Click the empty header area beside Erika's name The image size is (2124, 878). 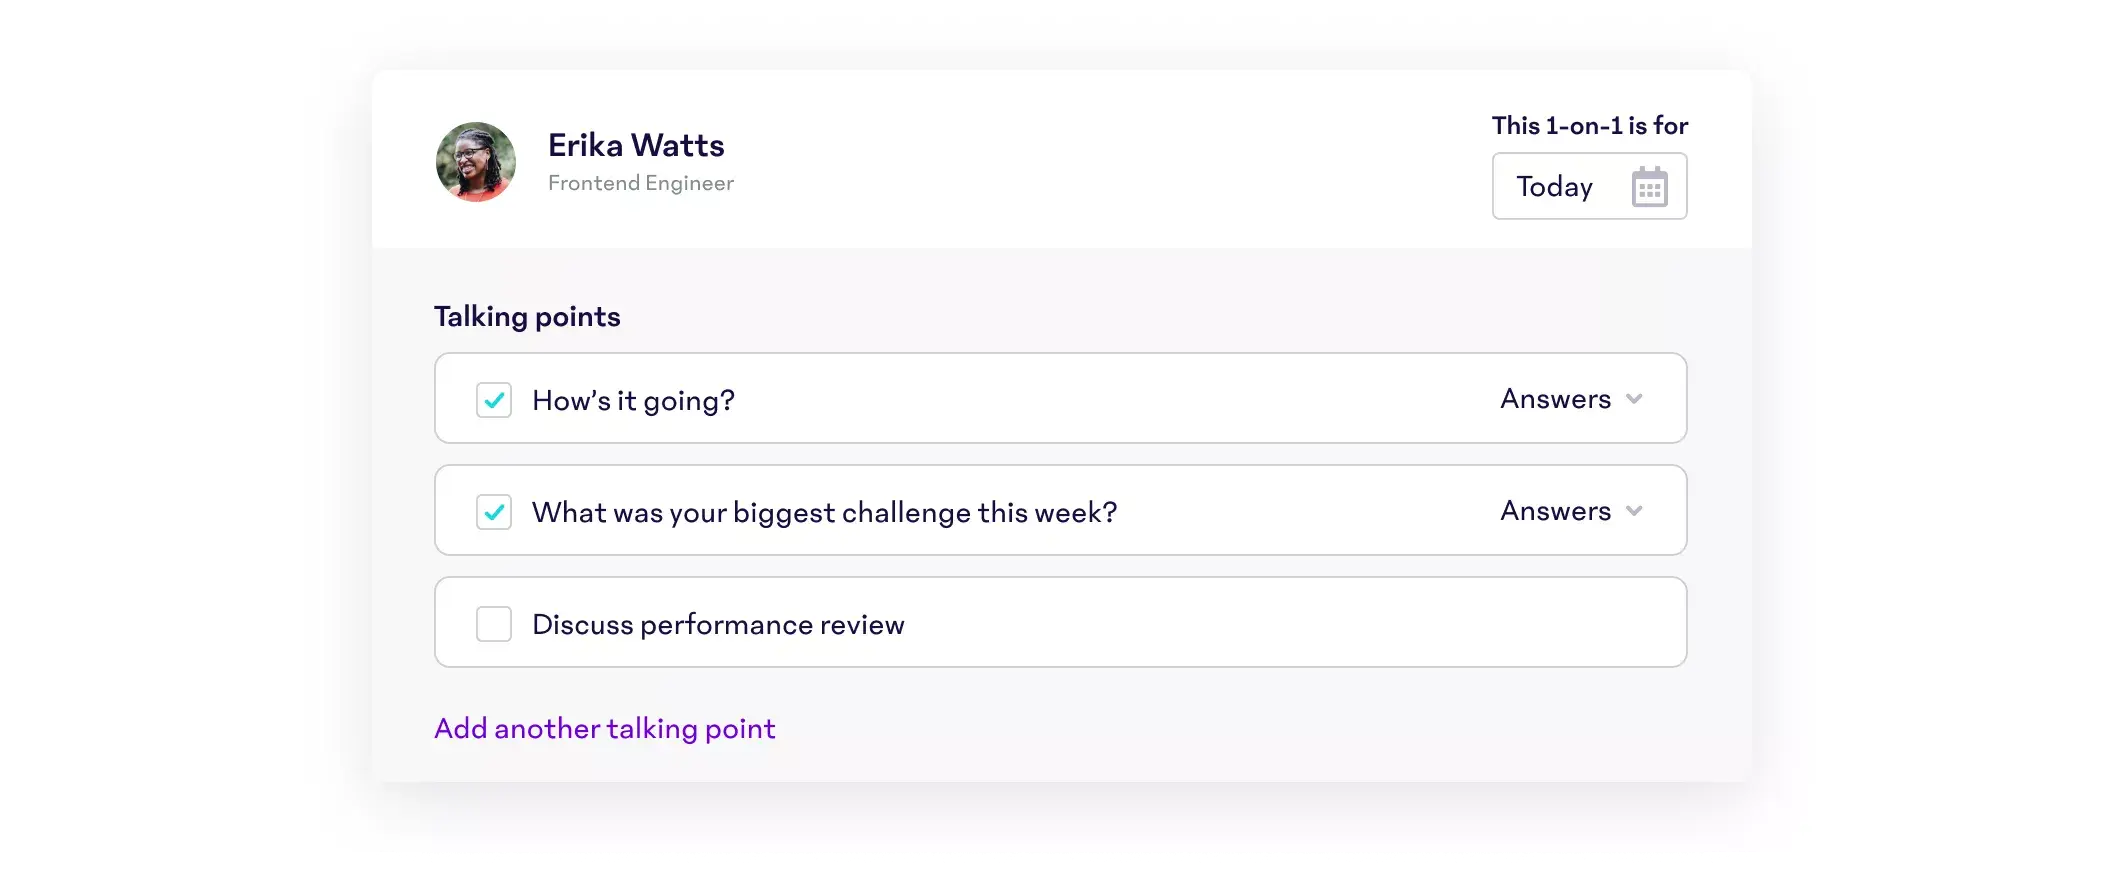1100,160
